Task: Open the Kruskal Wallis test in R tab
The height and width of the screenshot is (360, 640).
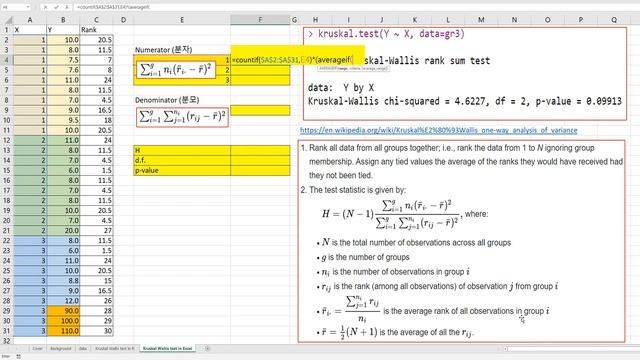Action: click(115, 349)
